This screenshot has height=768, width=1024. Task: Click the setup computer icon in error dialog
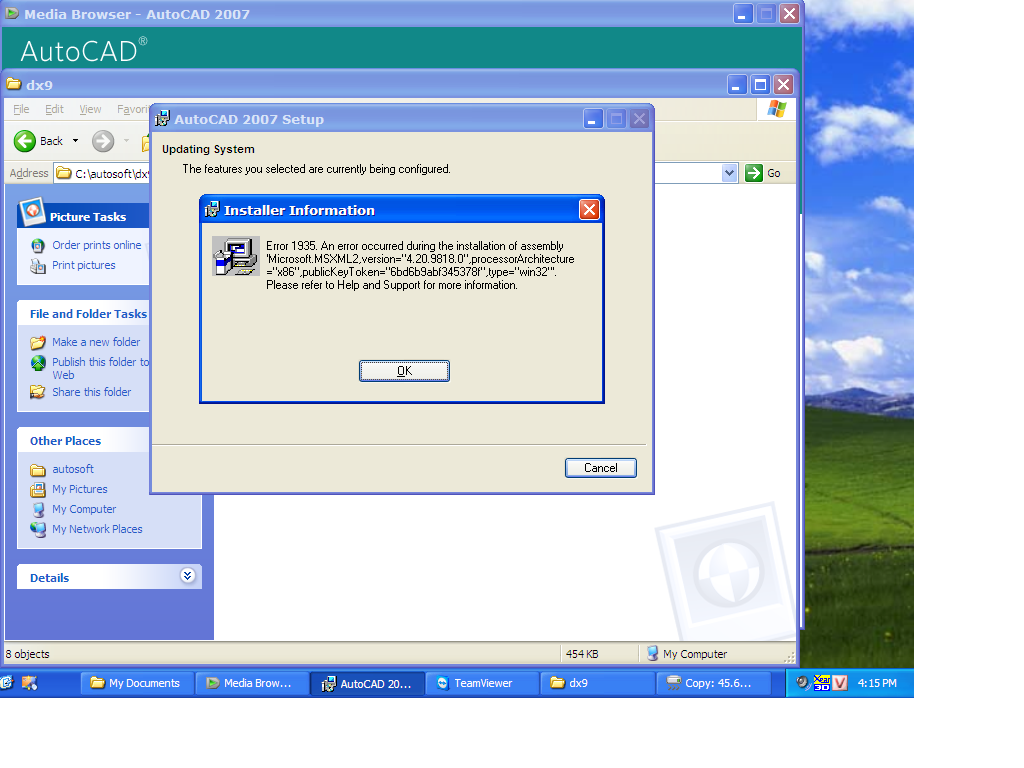(x=236, y=256)
